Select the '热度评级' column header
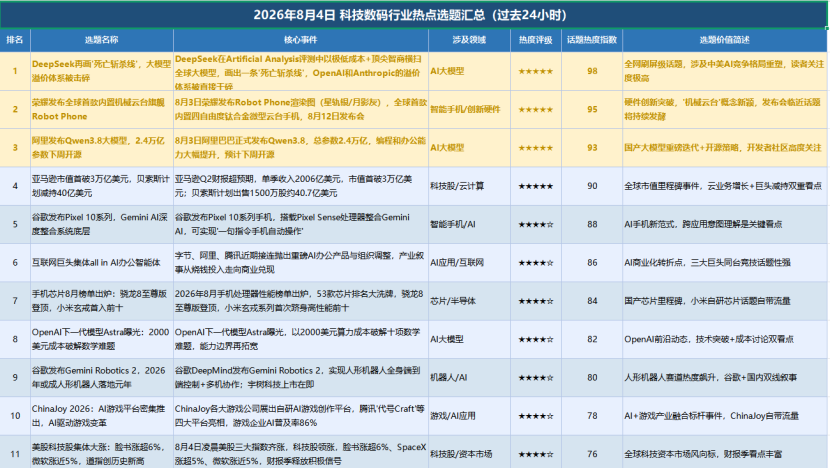The height and width of the screenshot is (468, 830). tap(536, 40)
